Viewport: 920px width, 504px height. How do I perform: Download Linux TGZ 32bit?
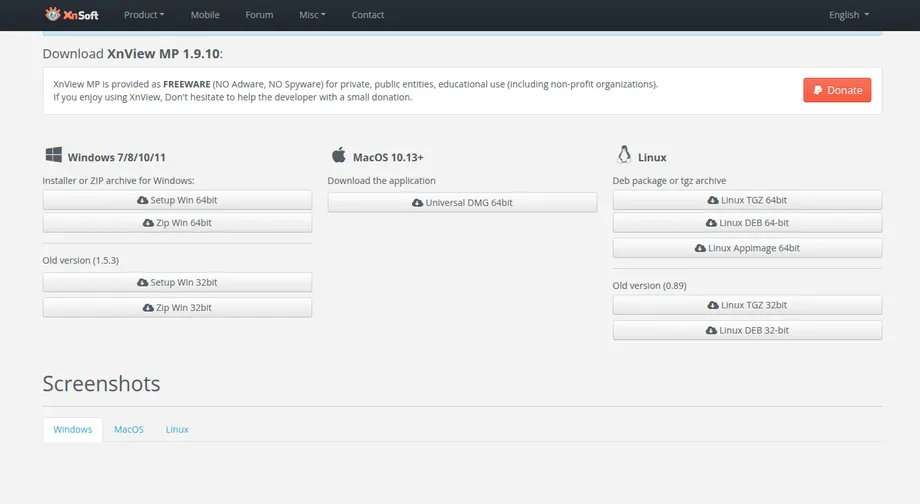[x=748, y=305]
